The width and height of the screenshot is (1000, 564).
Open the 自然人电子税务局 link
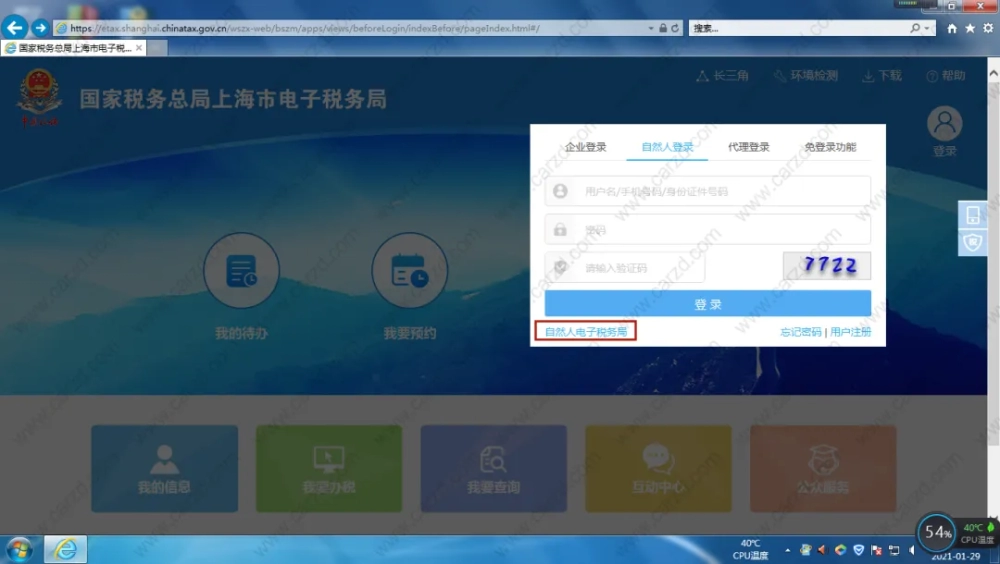(585, 332)
